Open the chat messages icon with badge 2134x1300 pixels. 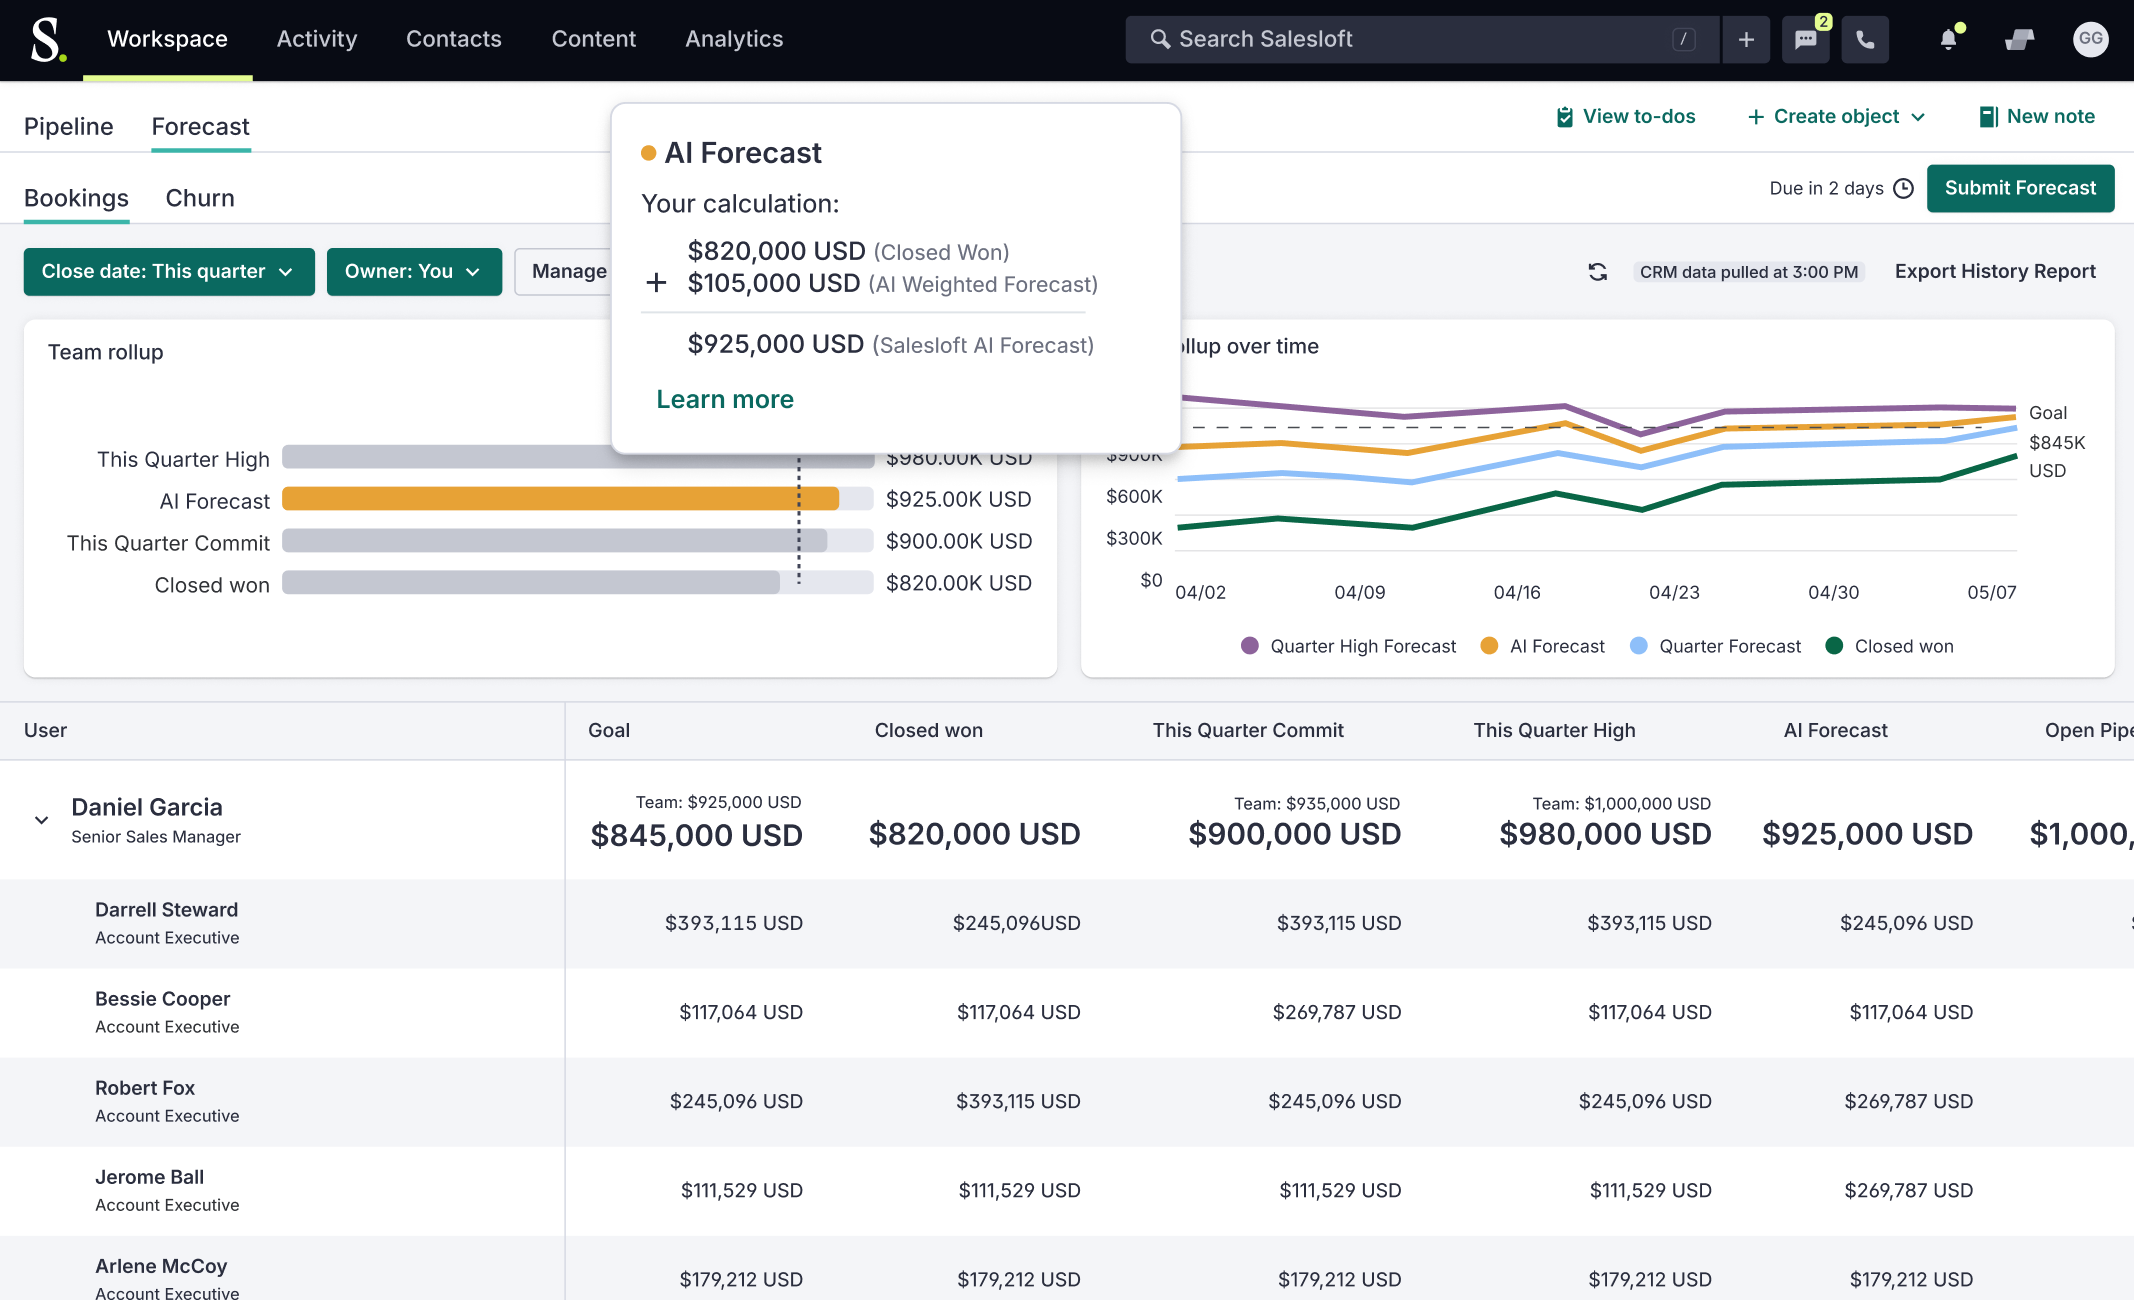coord(1806,40)
